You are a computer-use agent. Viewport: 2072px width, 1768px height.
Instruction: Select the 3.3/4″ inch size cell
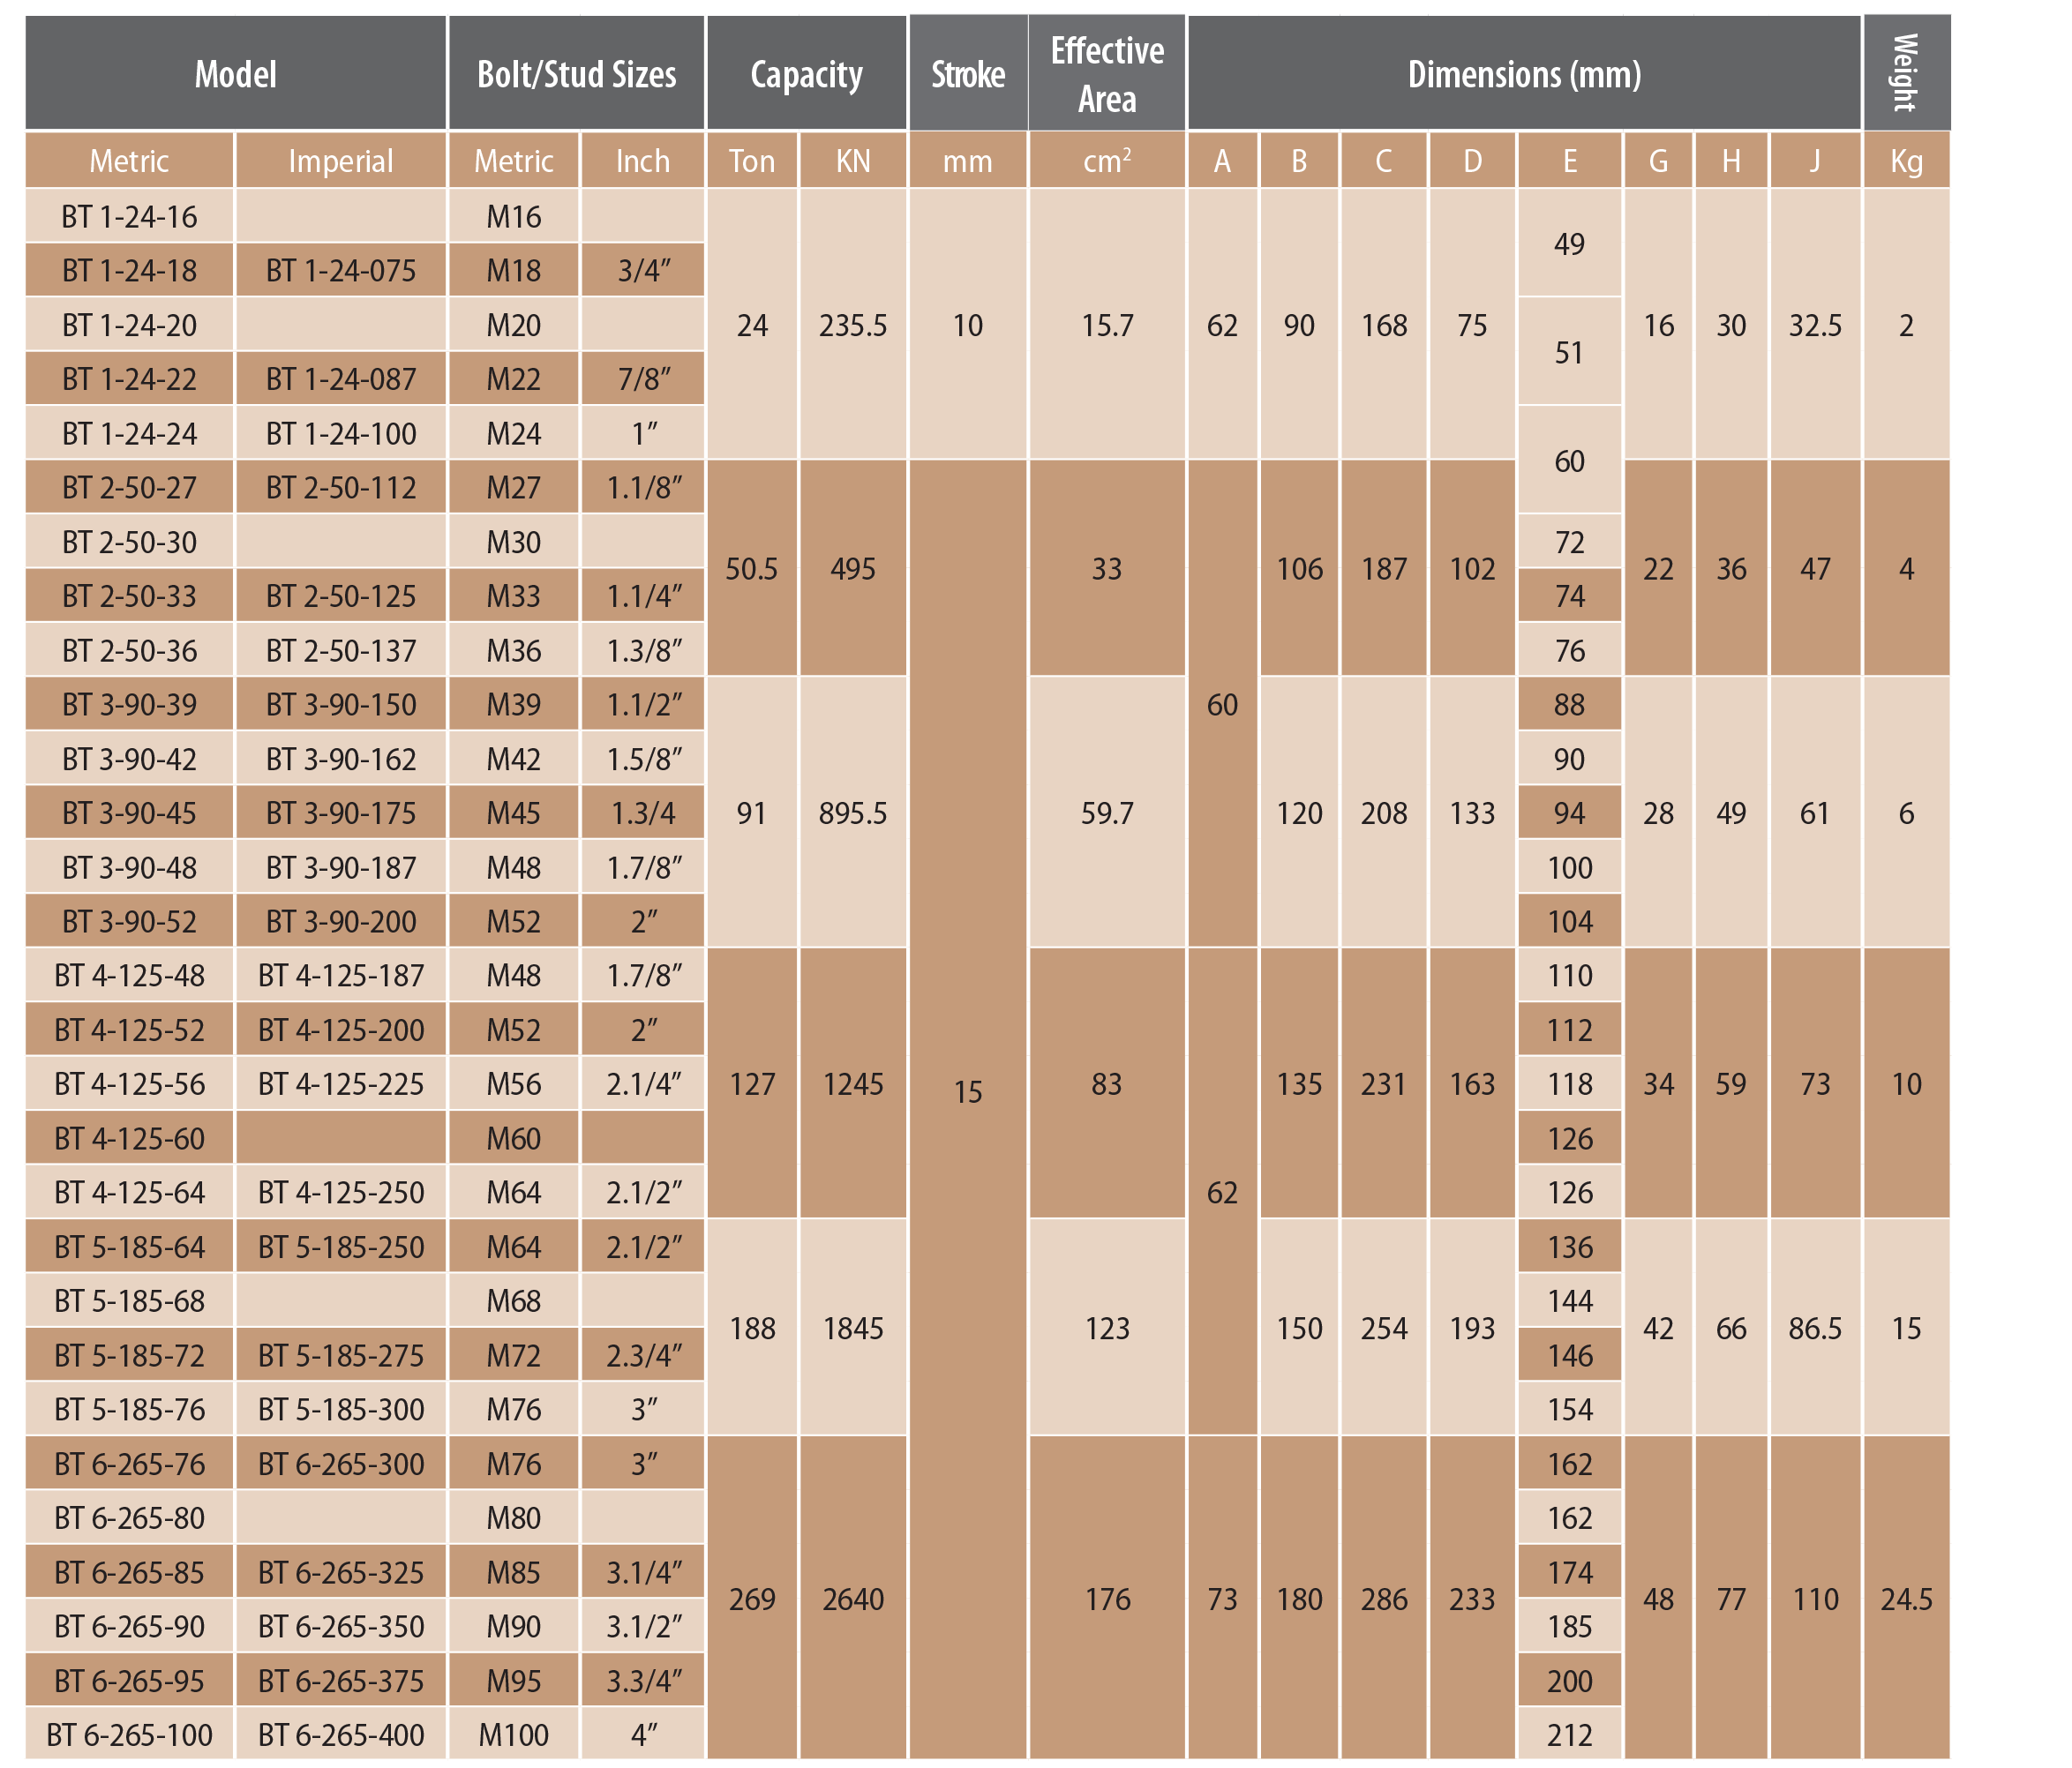pos(643,1681)
